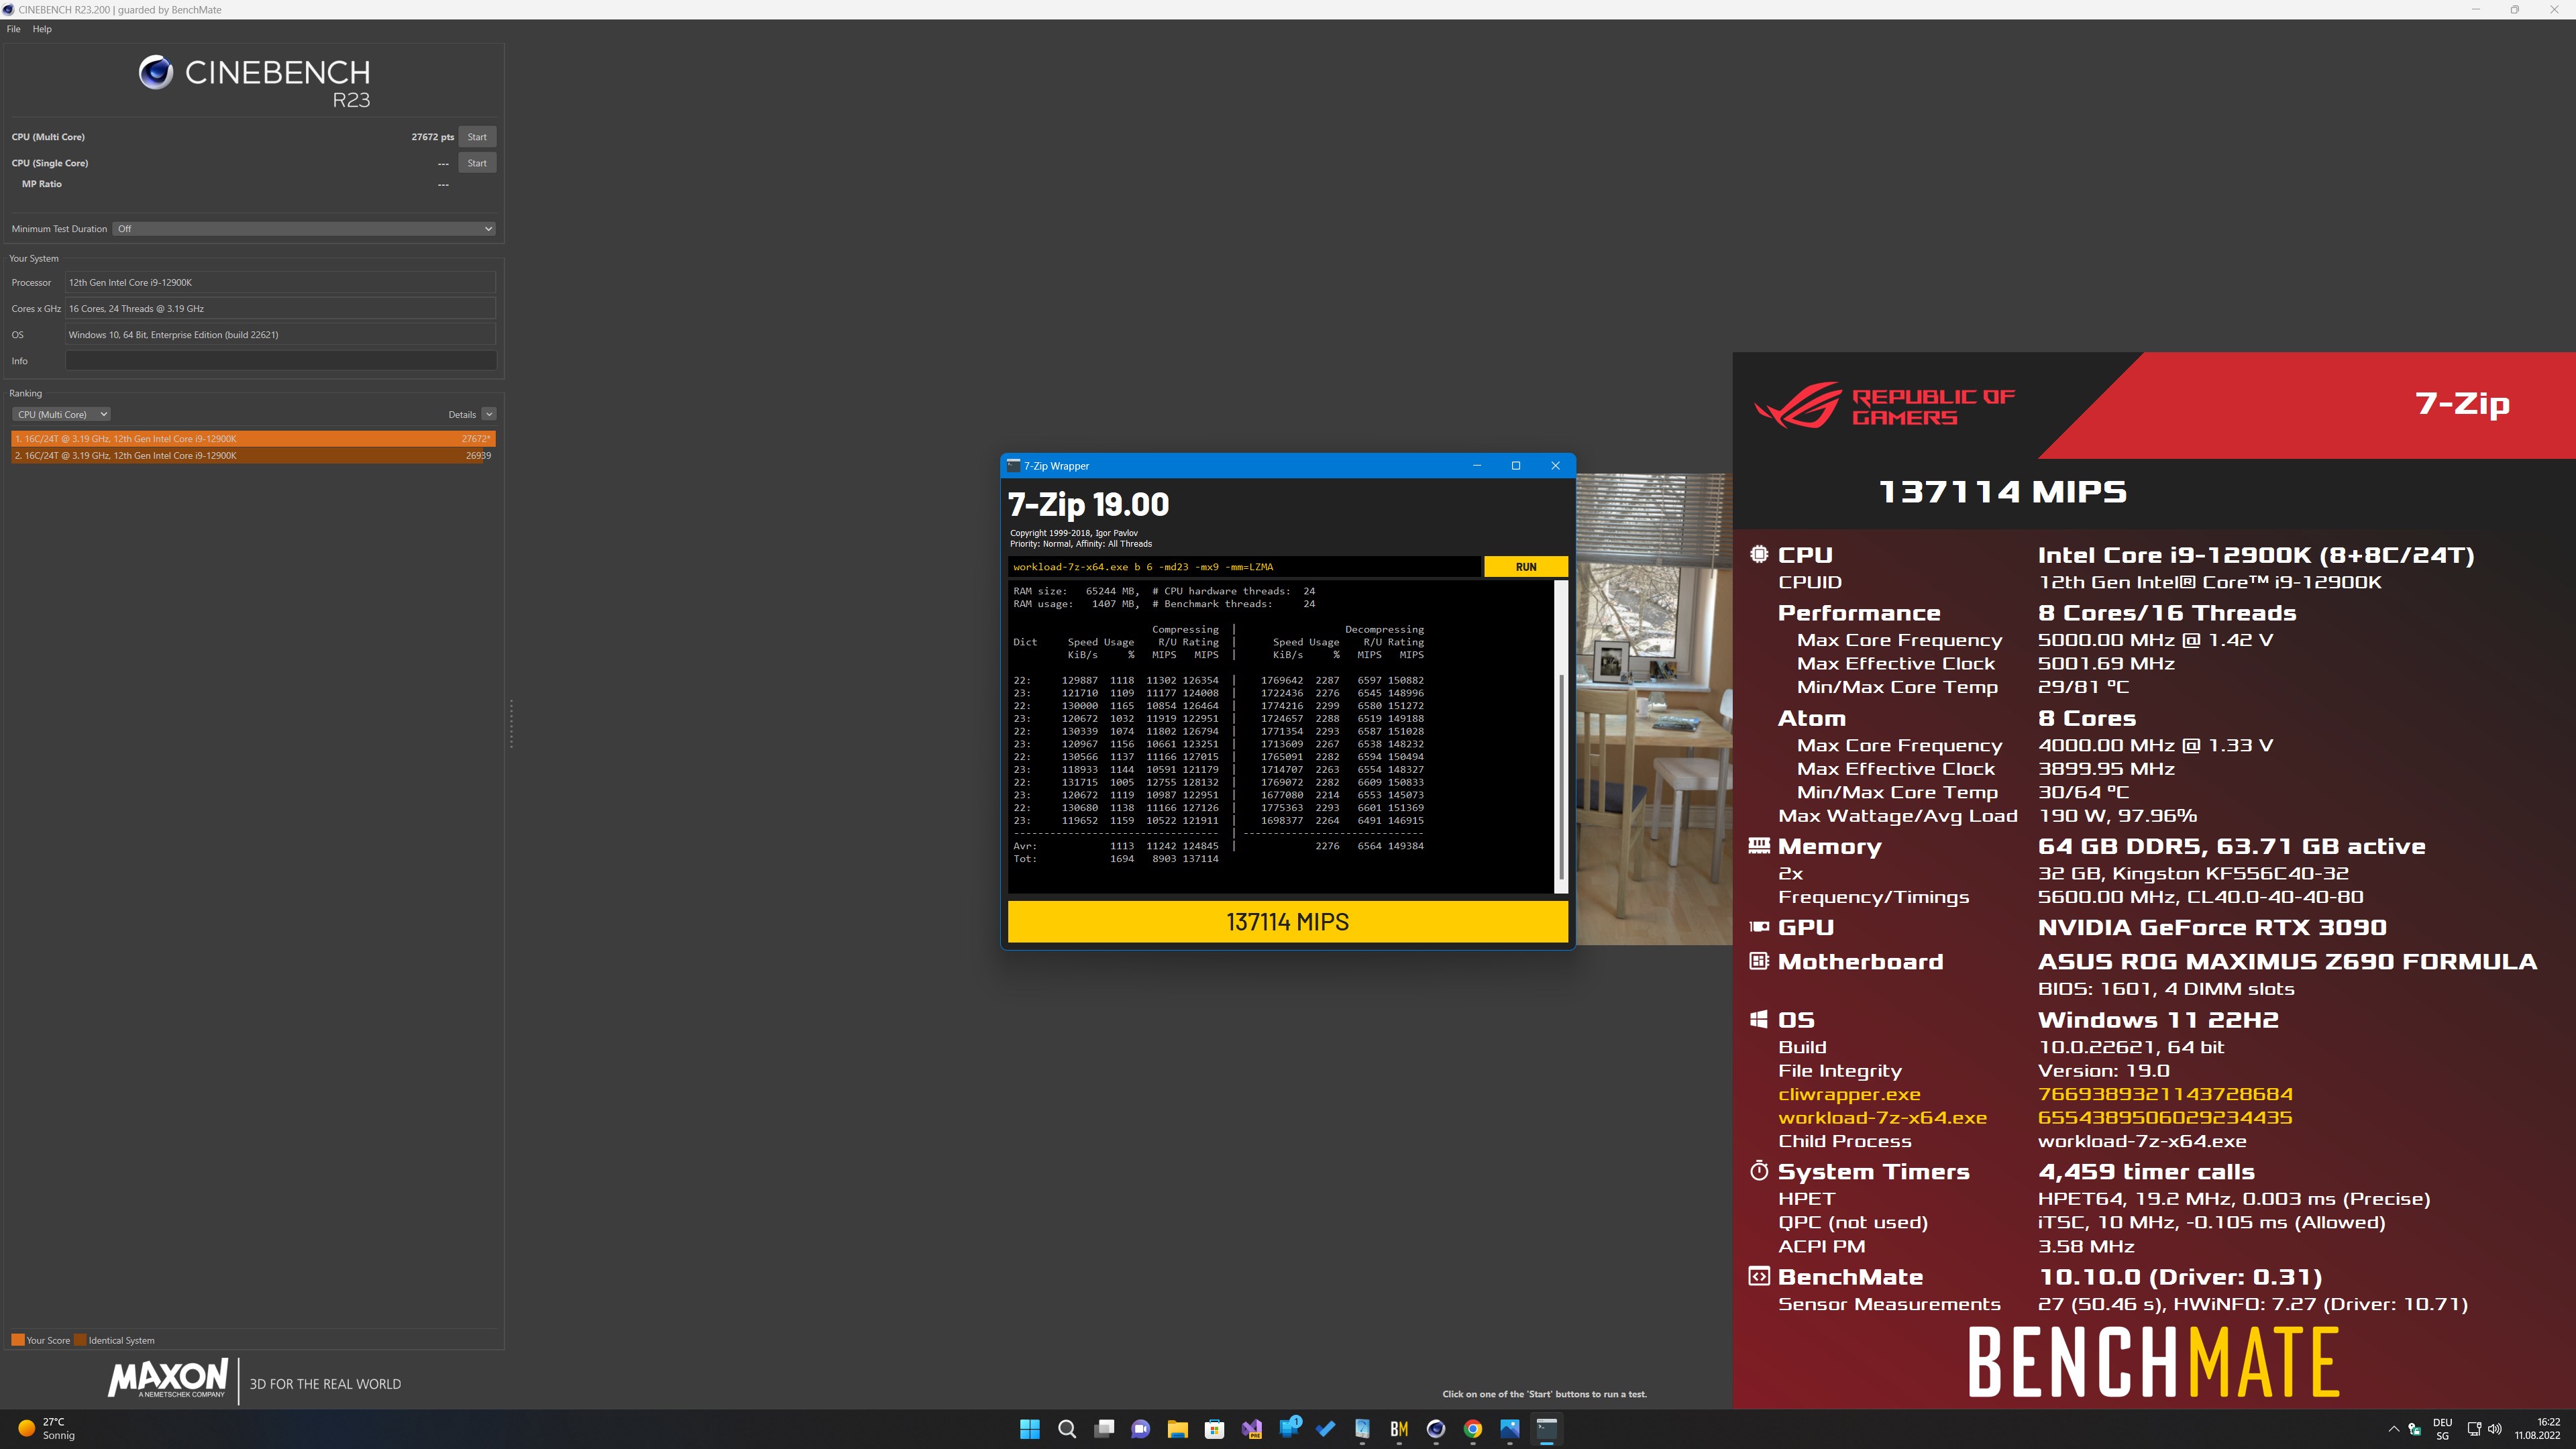Image resolution: width=2576 pixels, height=1449 pixels.
Task: Click the Memory icon in BenchMate panel
Action: 1759,846
